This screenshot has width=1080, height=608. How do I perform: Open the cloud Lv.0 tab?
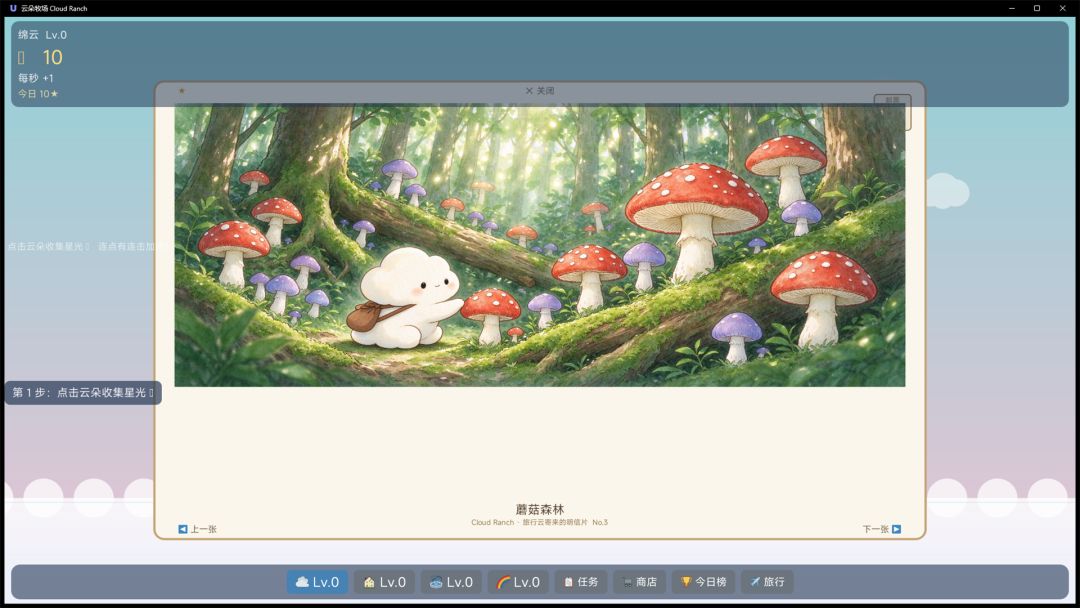click(x=317, y=582)
